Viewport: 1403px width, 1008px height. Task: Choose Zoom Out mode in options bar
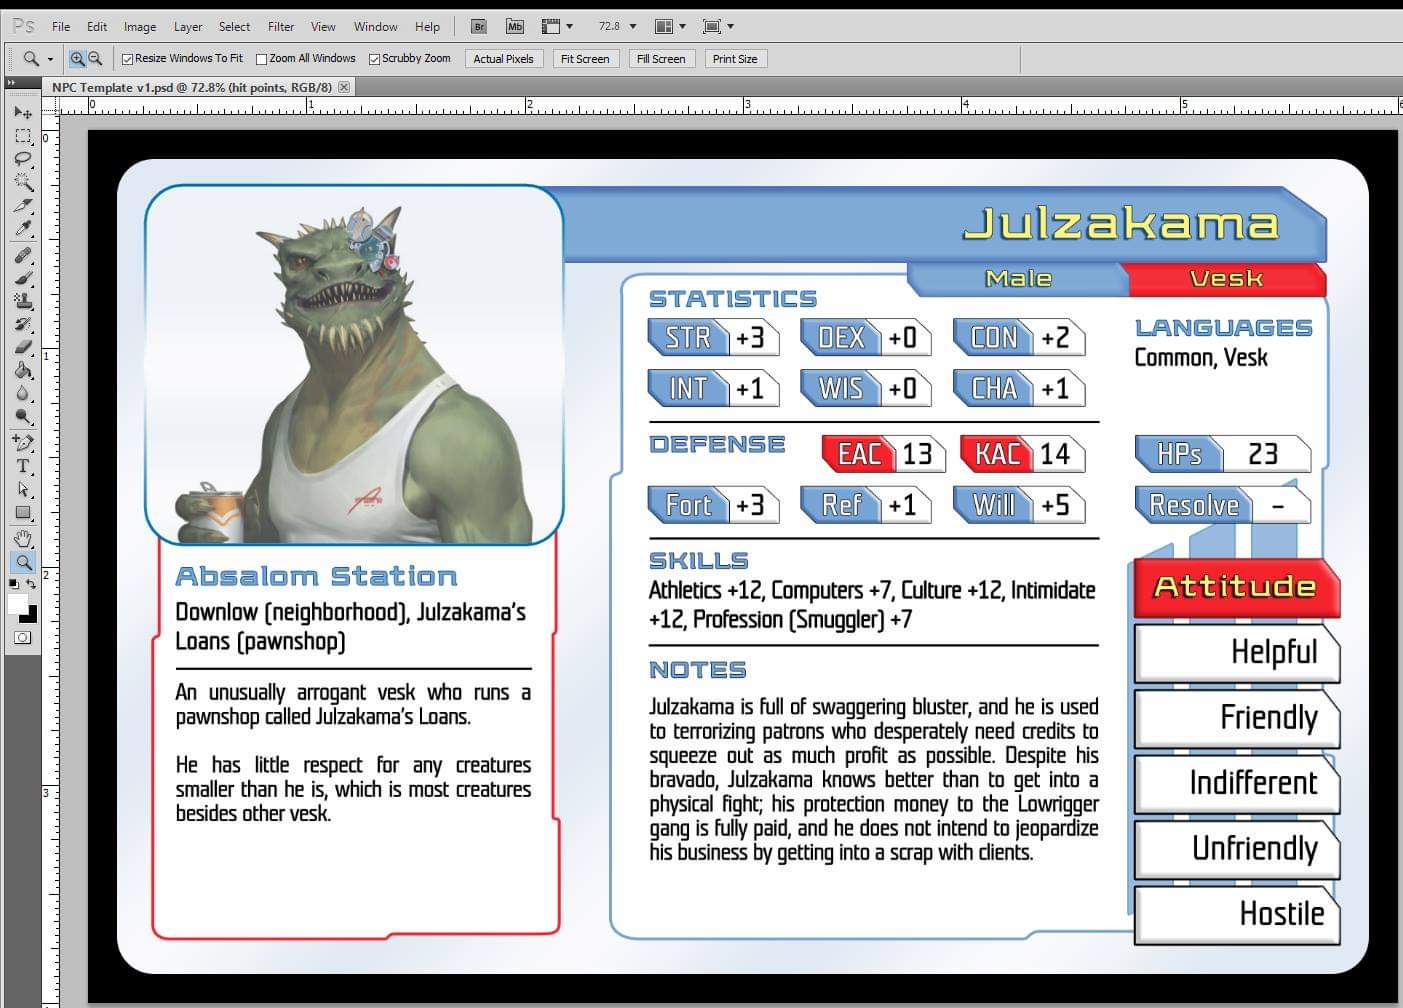95,59
